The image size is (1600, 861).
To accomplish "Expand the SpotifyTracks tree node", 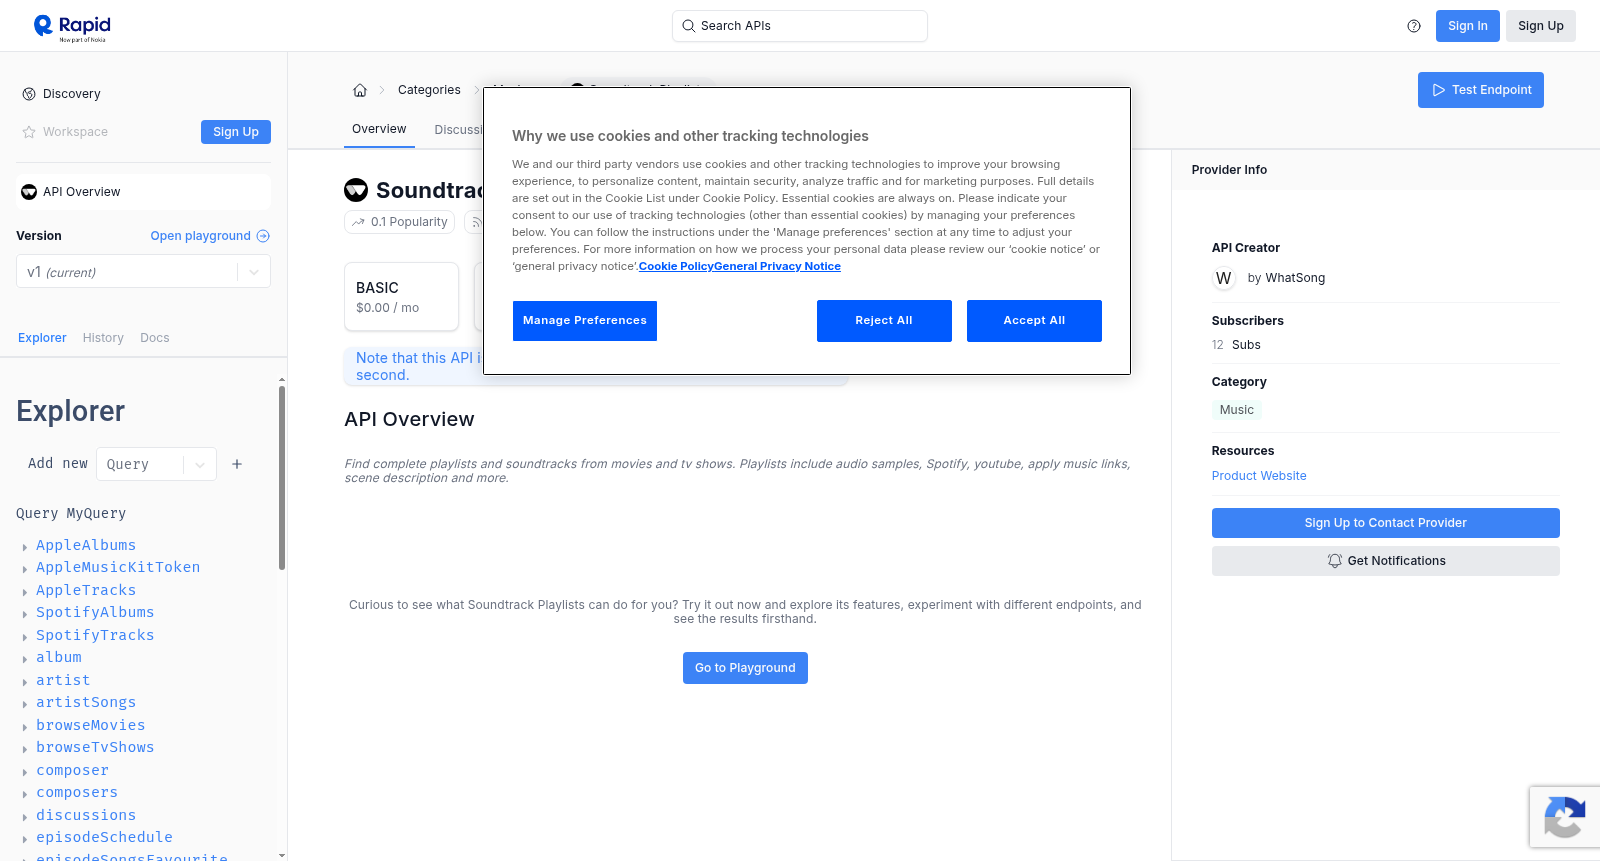I will pyautogui.click(x=25, y=637).
